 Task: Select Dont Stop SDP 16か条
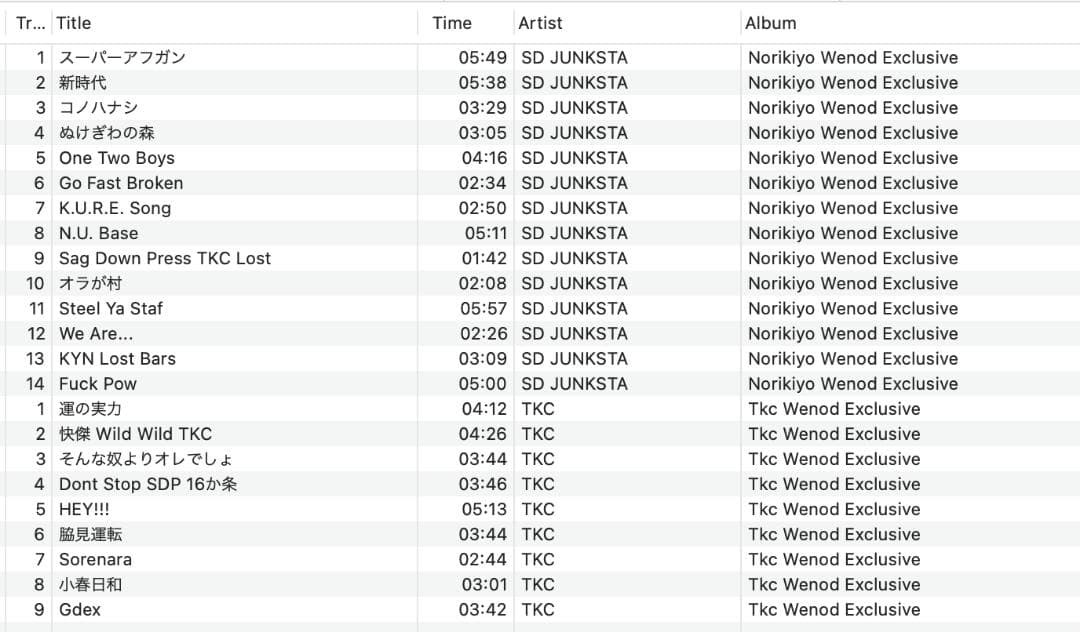148,484
